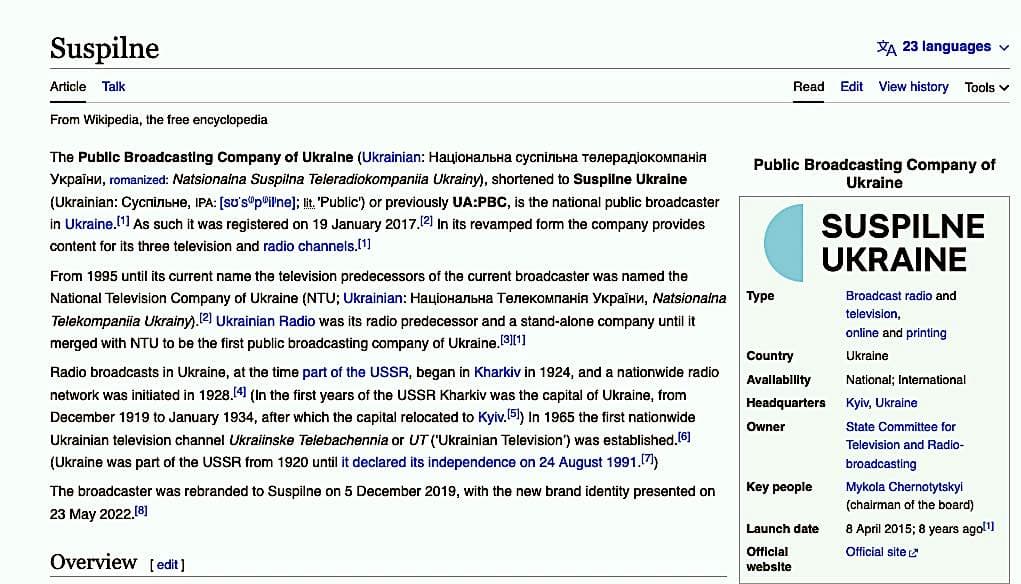
Task: Click the 'From Wikipedia, the free encyclopedia' tagline
Action: pyautogui.click(x=159, y=120)
